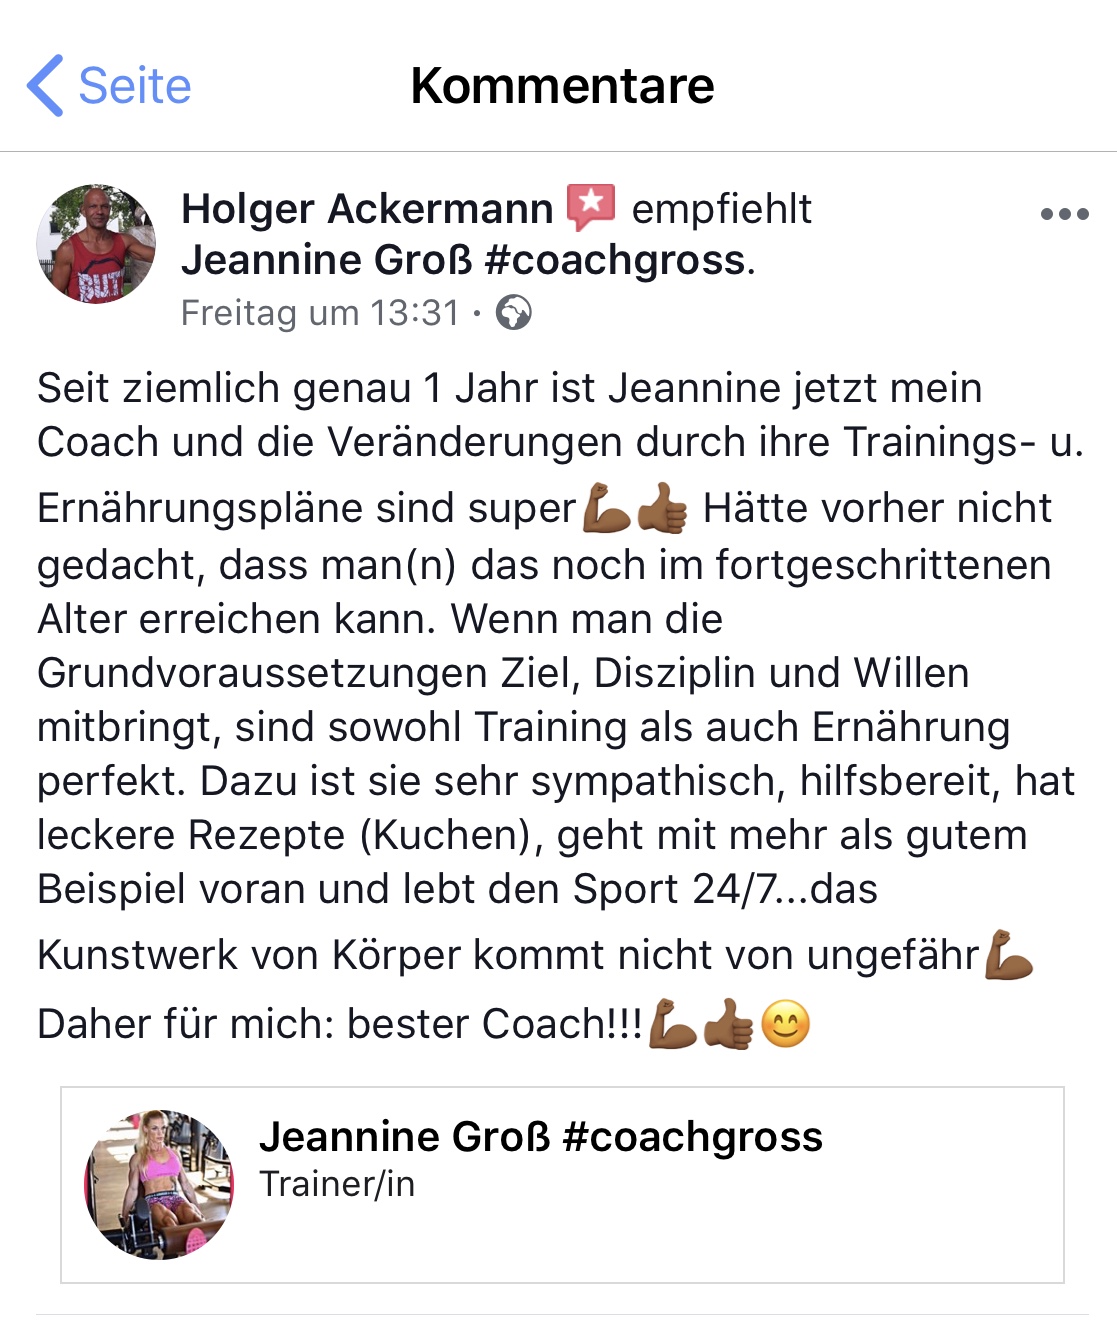Open the three-dot options menu
Viewport: 1117px width, 1329px height.
(x=1064, y=214)
